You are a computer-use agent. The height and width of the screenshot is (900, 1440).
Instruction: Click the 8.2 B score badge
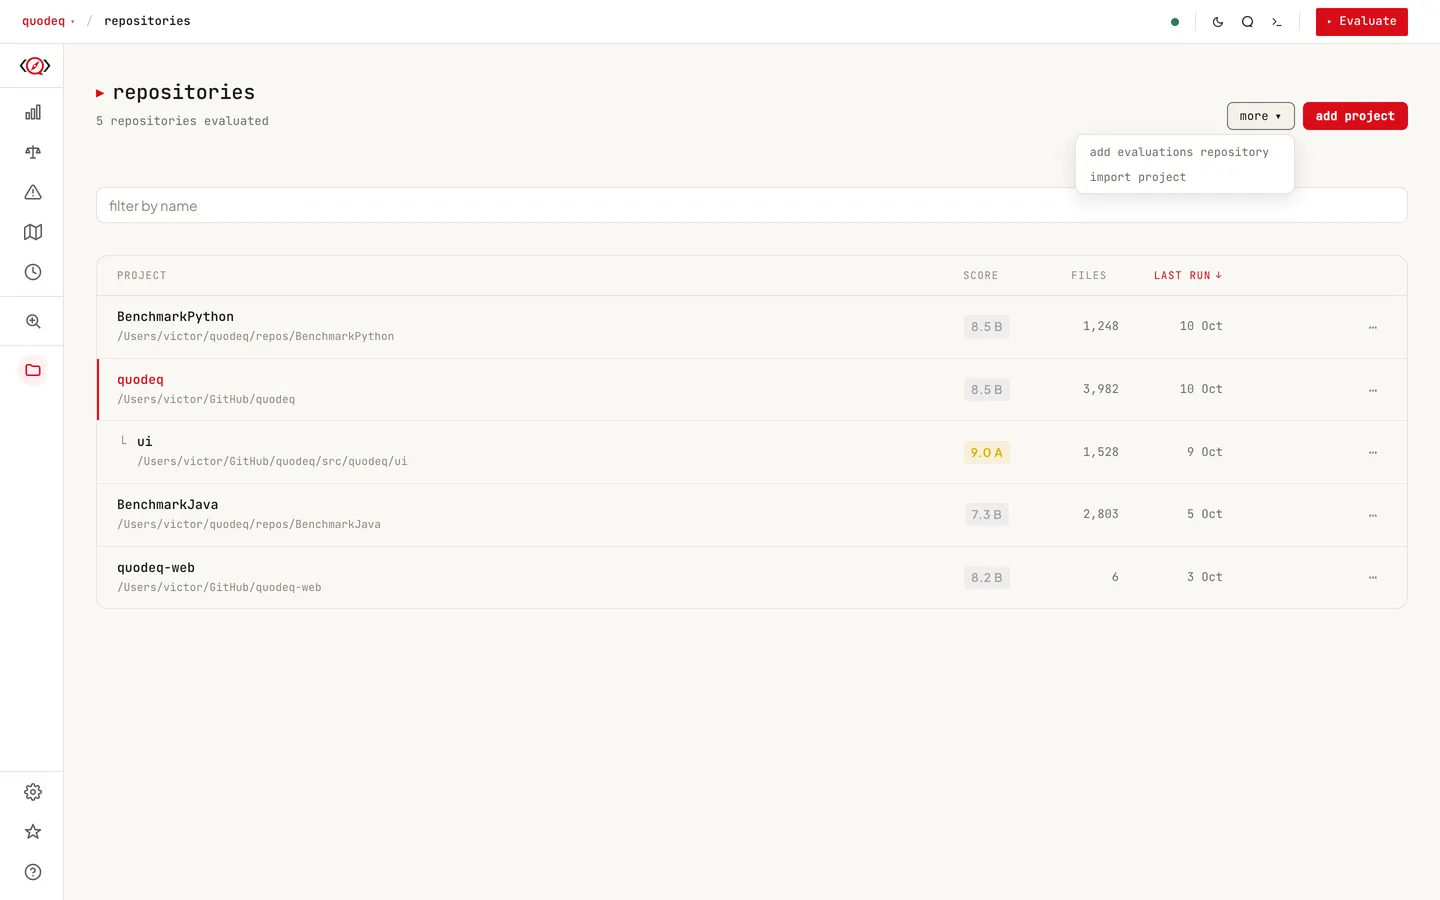[986, 578]
